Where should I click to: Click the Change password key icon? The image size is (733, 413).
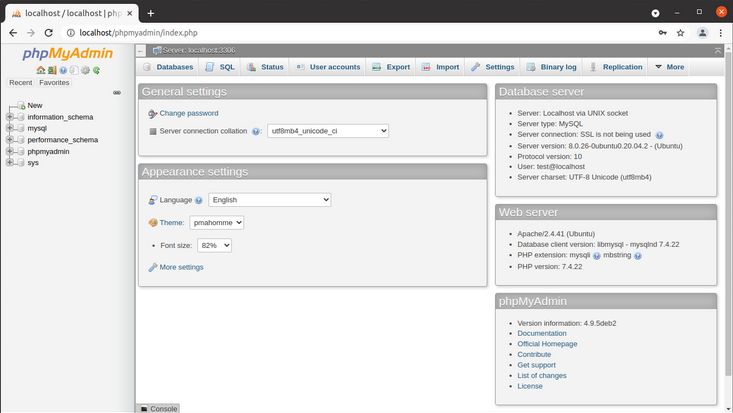coord(152,114)
